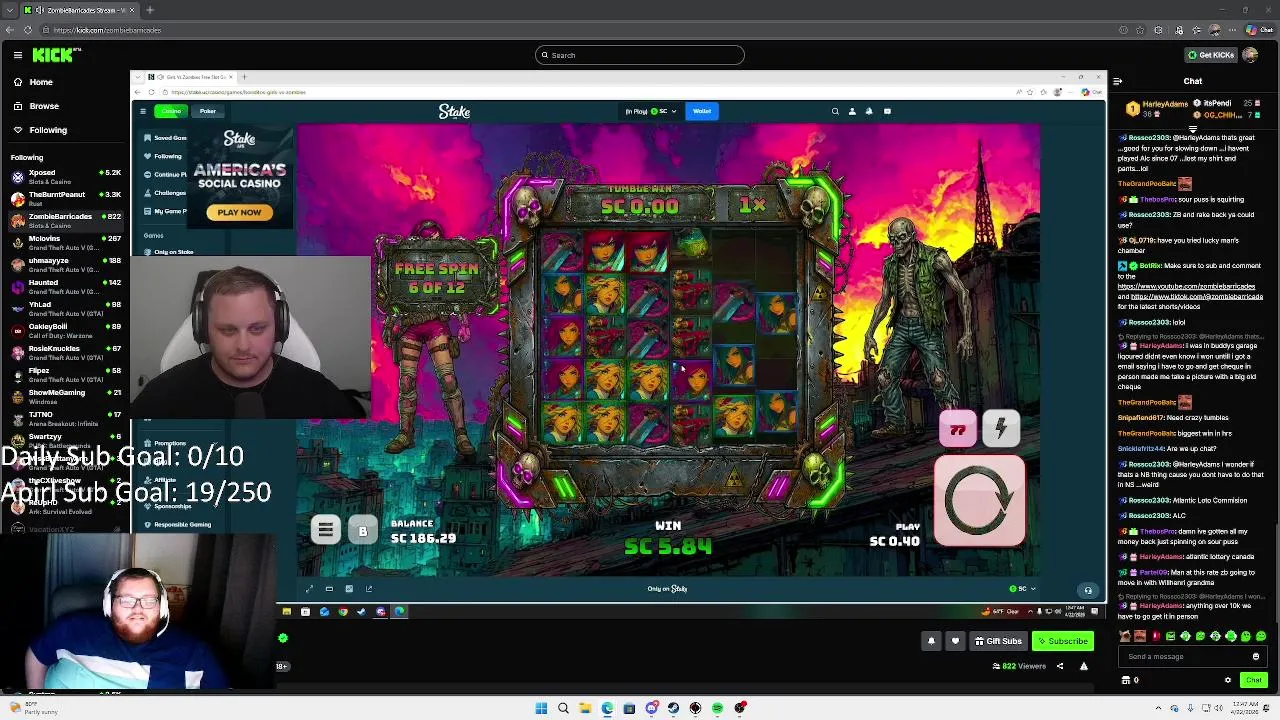The height and width of the screenshot is (720, 1280).
Task: Open inner browser new tab plus
Action: [244, 77]
